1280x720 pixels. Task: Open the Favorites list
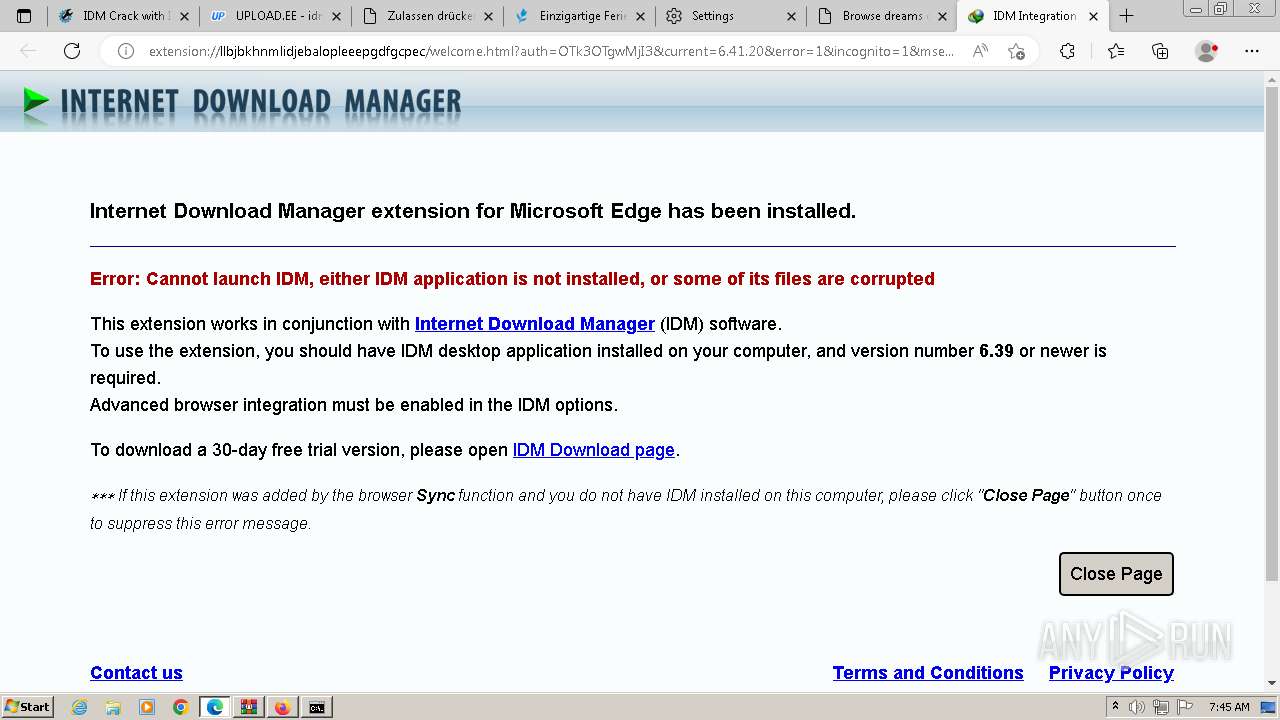pos(1116,51)
